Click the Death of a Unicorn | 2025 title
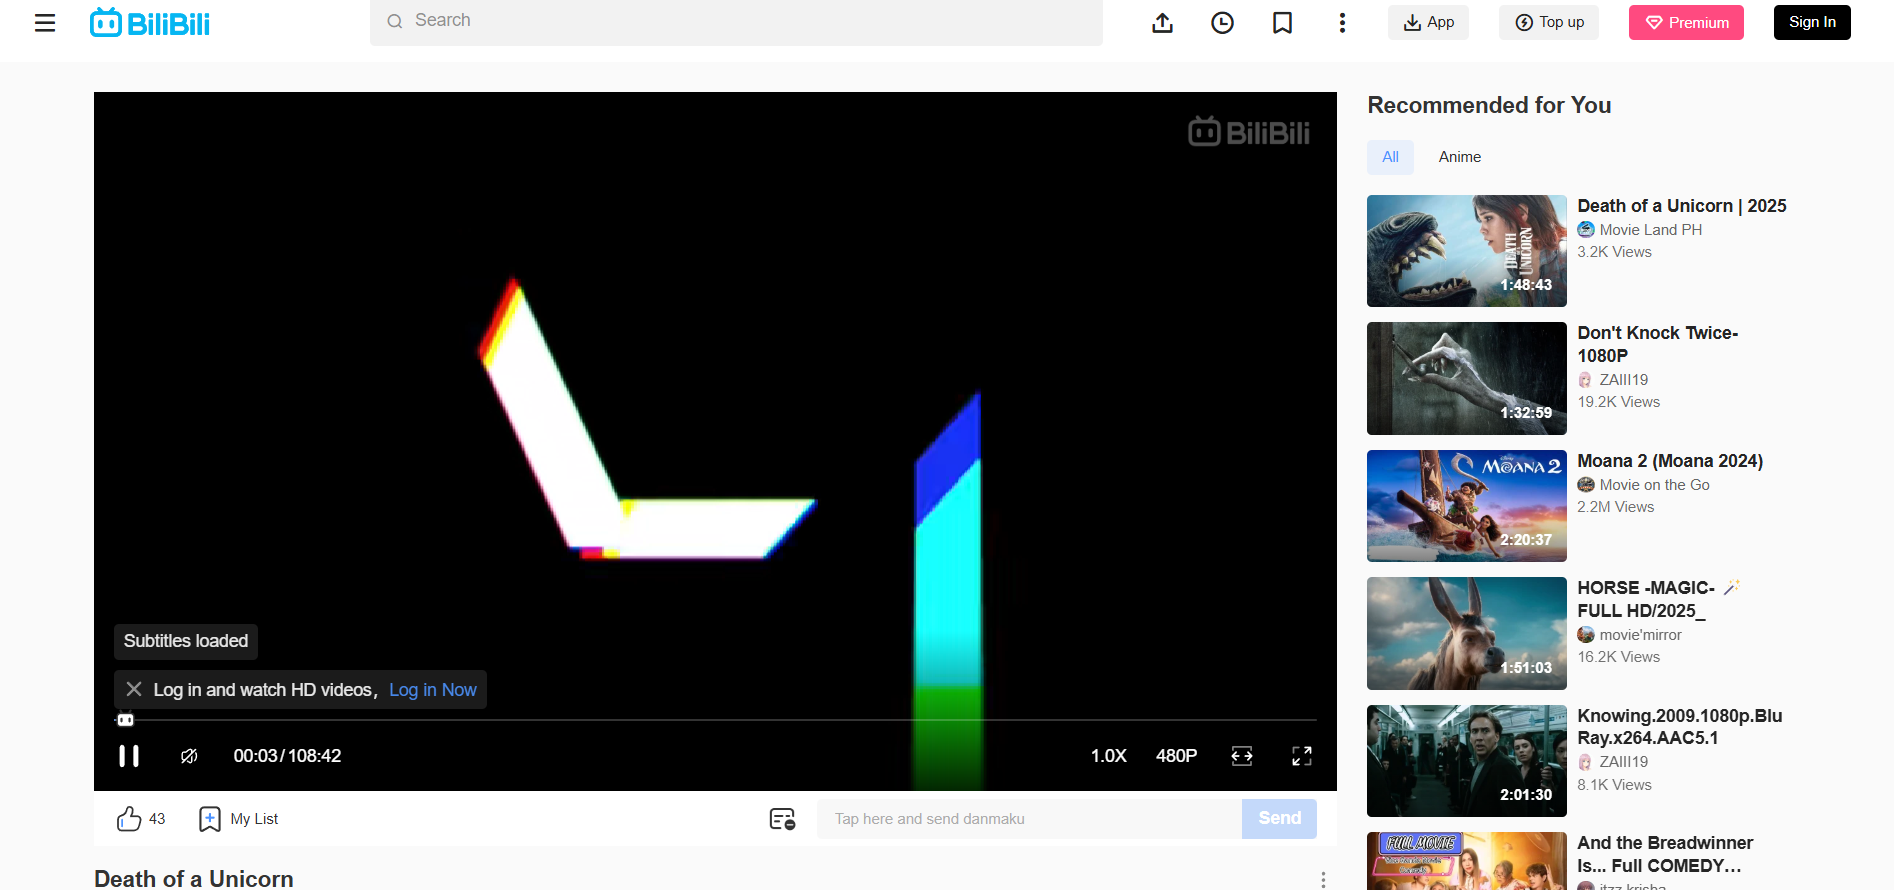This screenshot has height=890, width=1894. (1682, 206)
